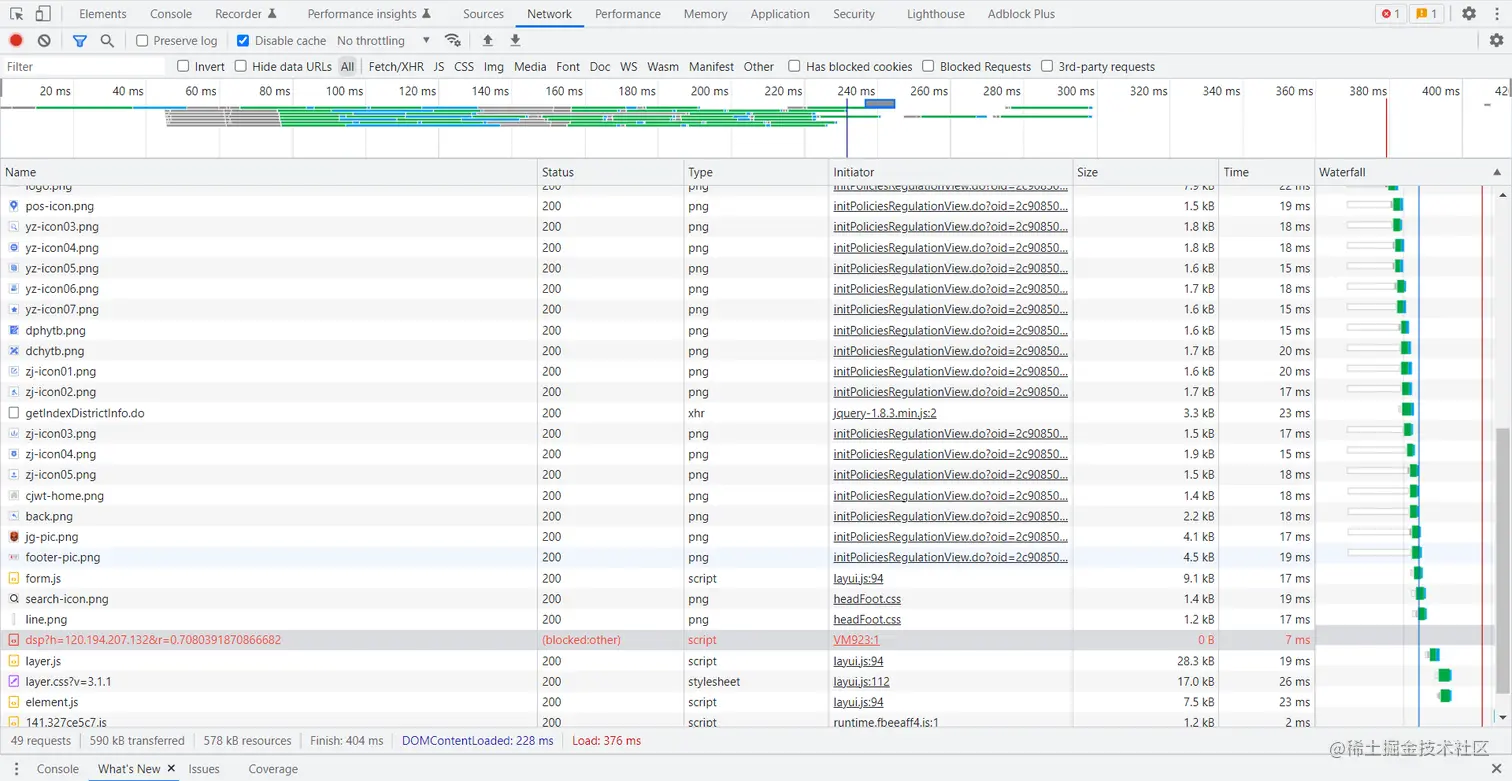
Task: Filter requests by WS type
Action: (628, 67)
